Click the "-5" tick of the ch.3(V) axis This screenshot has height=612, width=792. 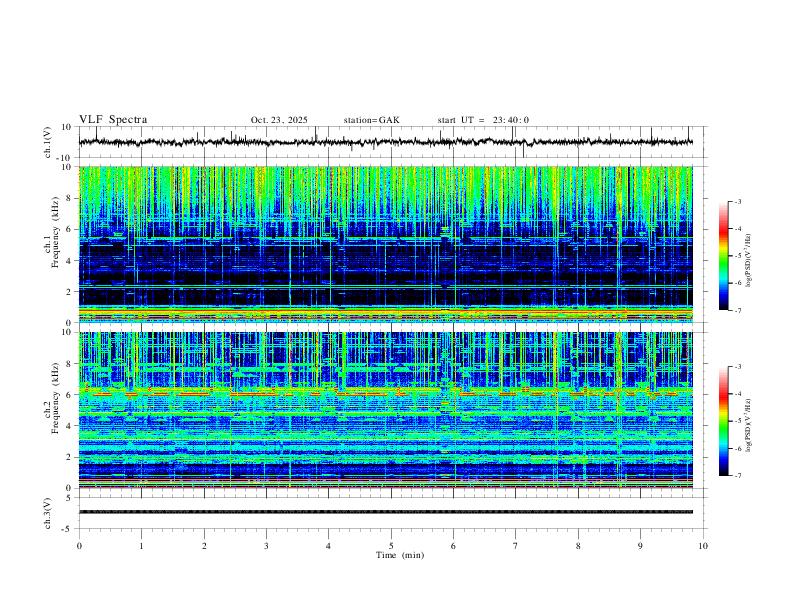pyautogui.click(x=68, y=529)
